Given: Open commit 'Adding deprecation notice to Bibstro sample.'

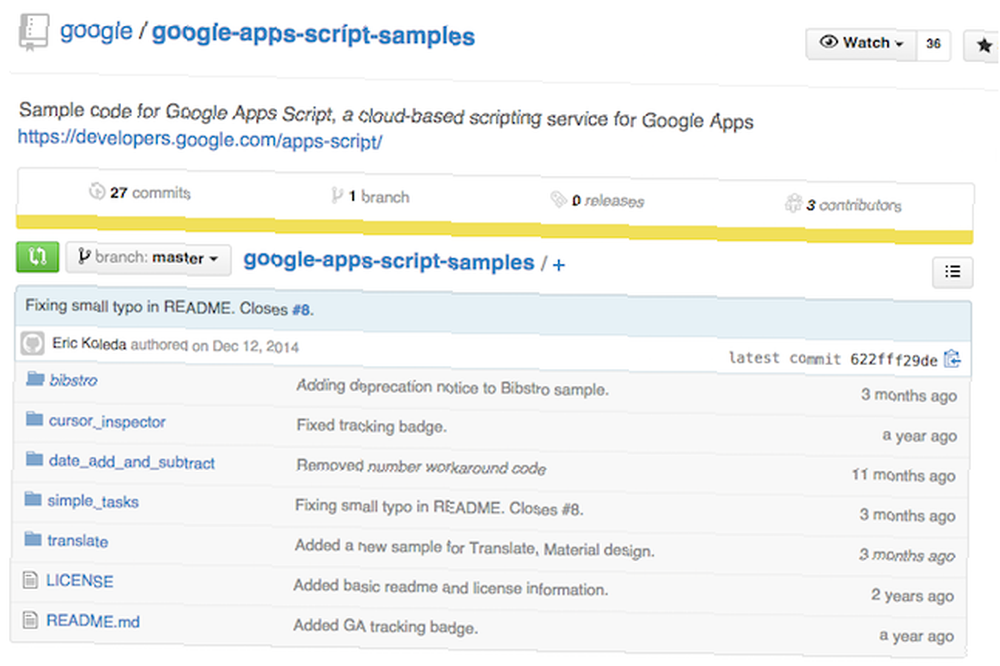Looking at the screenshot, I should (452, 387).
